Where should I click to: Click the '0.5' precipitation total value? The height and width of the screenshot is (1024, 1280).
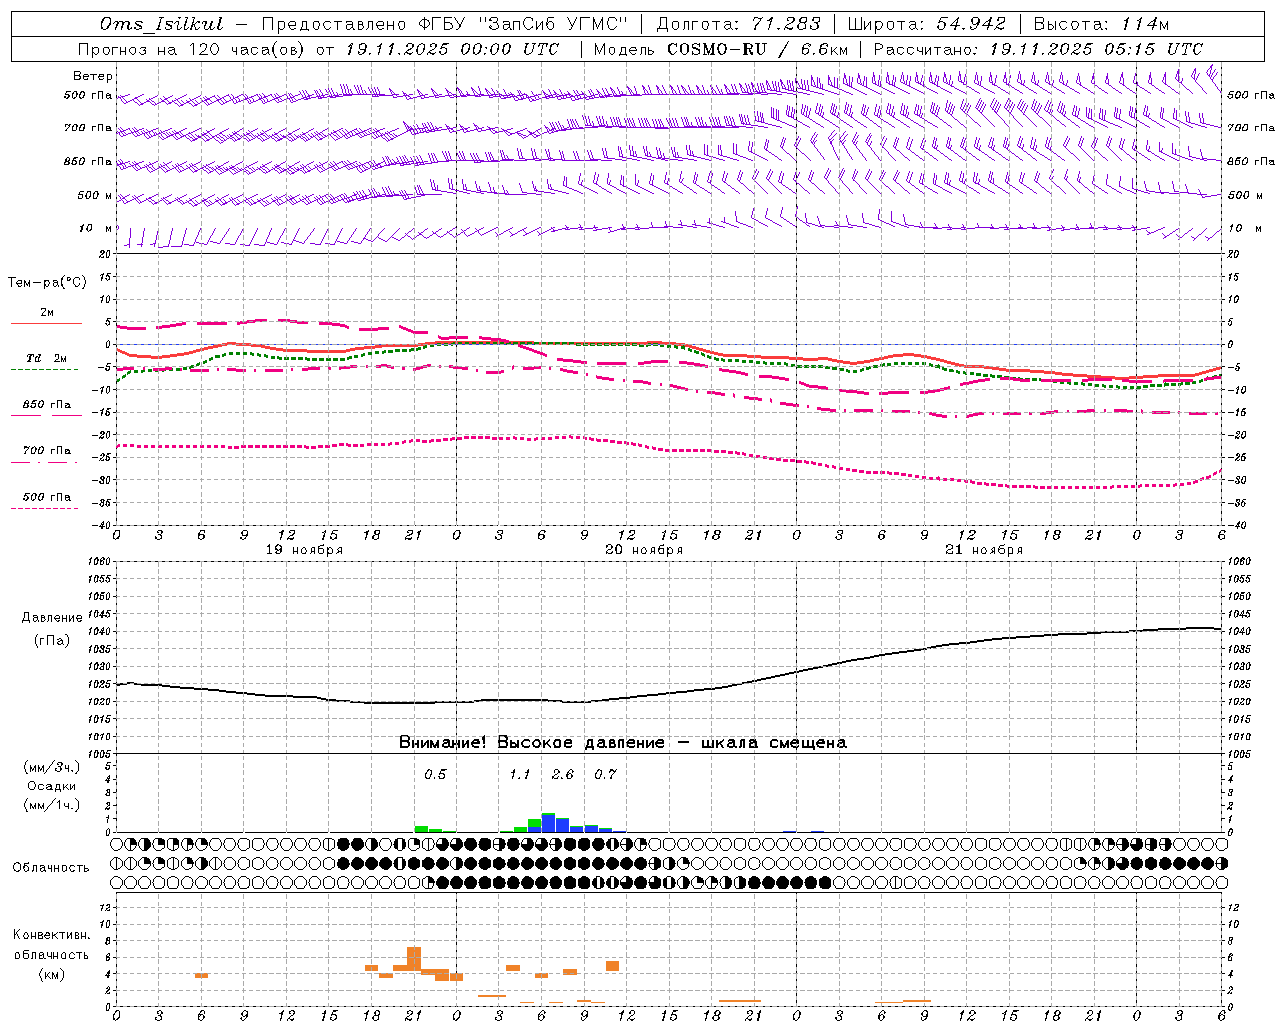435,775
